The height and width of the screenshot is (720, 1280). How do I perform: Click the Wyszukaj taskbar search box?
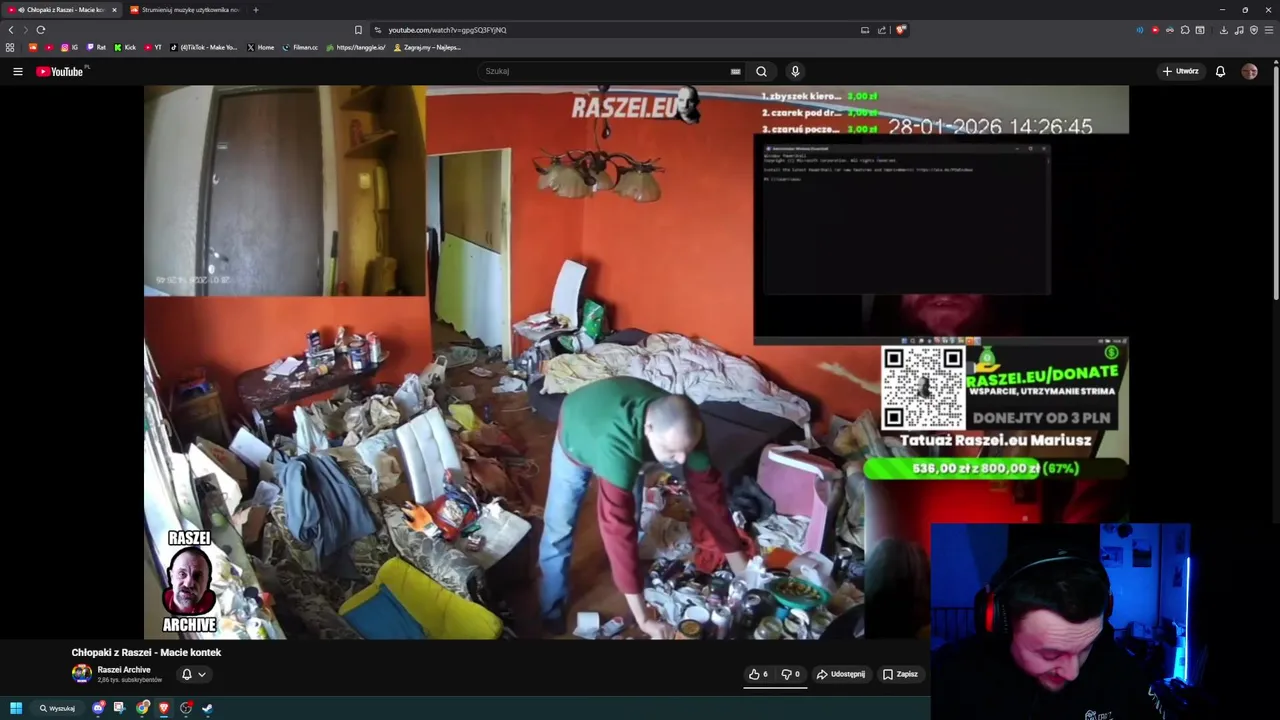click(57, 708)
